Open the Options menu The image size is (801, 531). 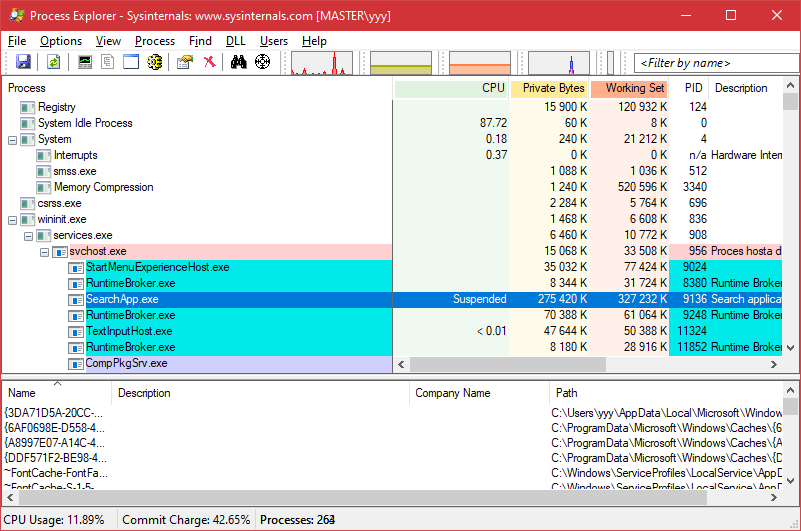pyautogui.click(x=61, y=41)
